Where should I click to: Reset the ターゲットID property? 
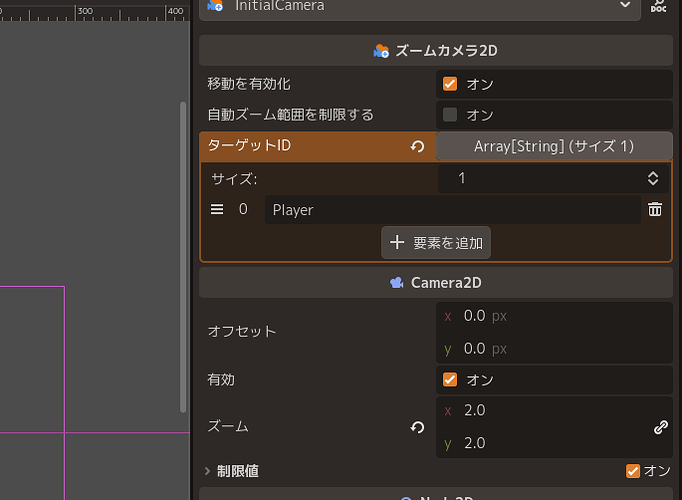click(417, 147)
